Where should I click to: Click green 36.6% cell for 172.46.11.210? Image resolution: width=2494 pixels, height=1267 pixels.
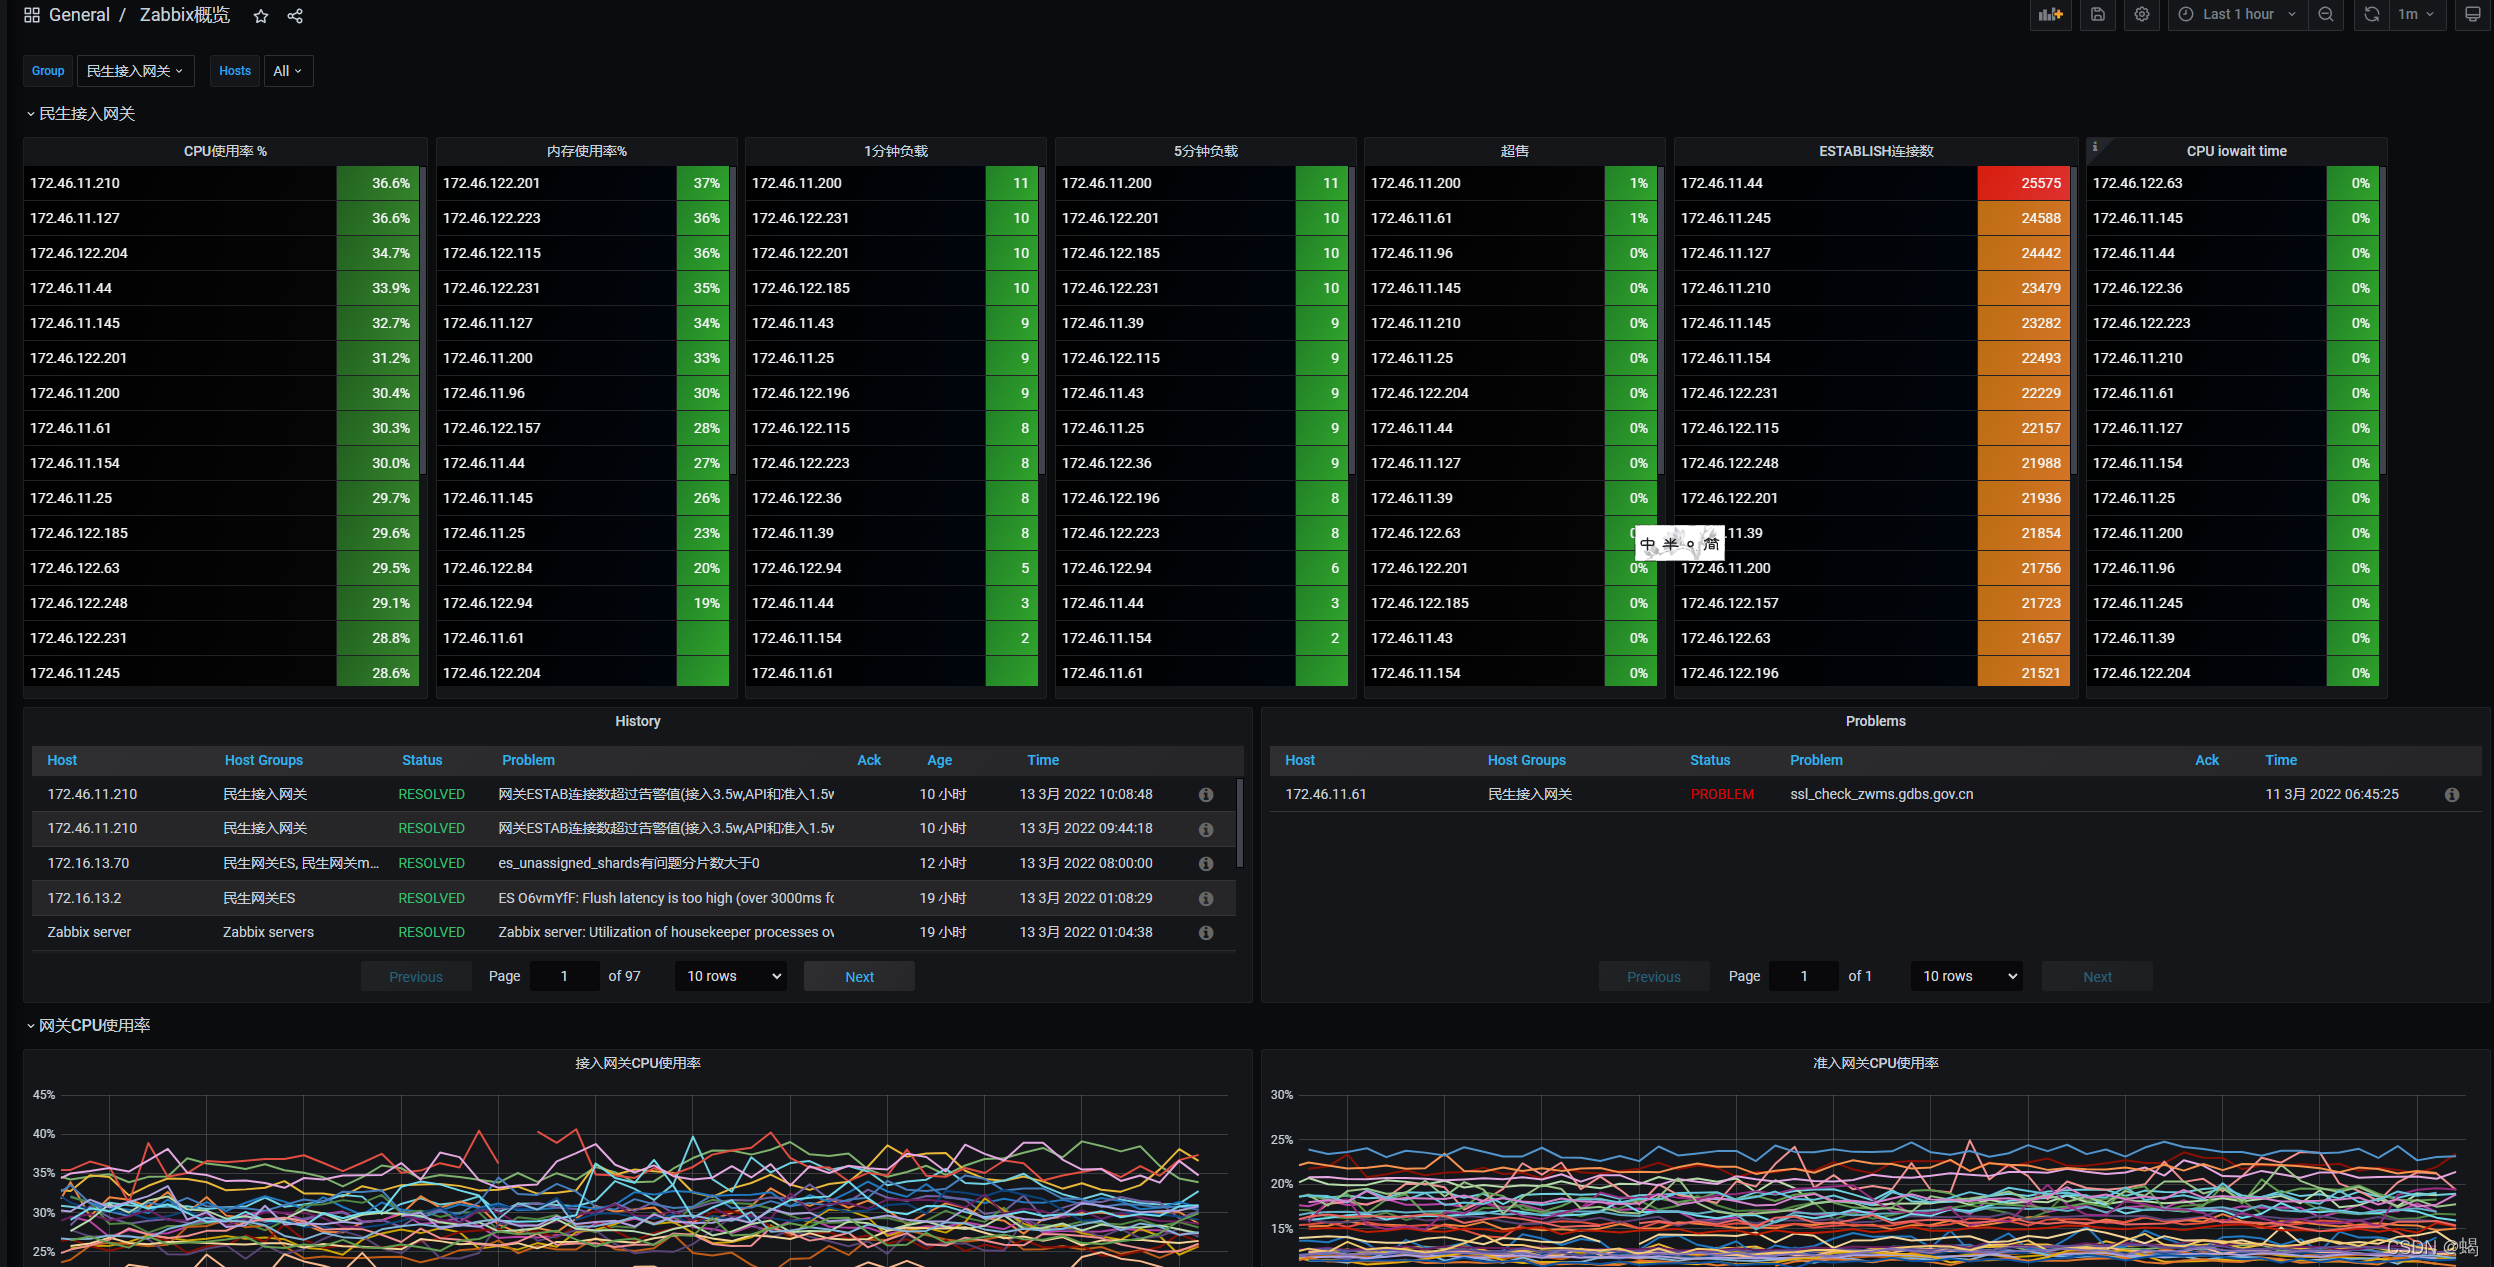click(x=378, y=183)
